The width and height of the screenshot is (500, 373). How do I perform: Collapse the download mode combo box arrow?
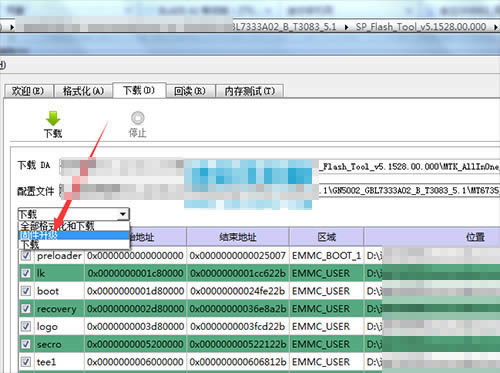click(123, 214)
